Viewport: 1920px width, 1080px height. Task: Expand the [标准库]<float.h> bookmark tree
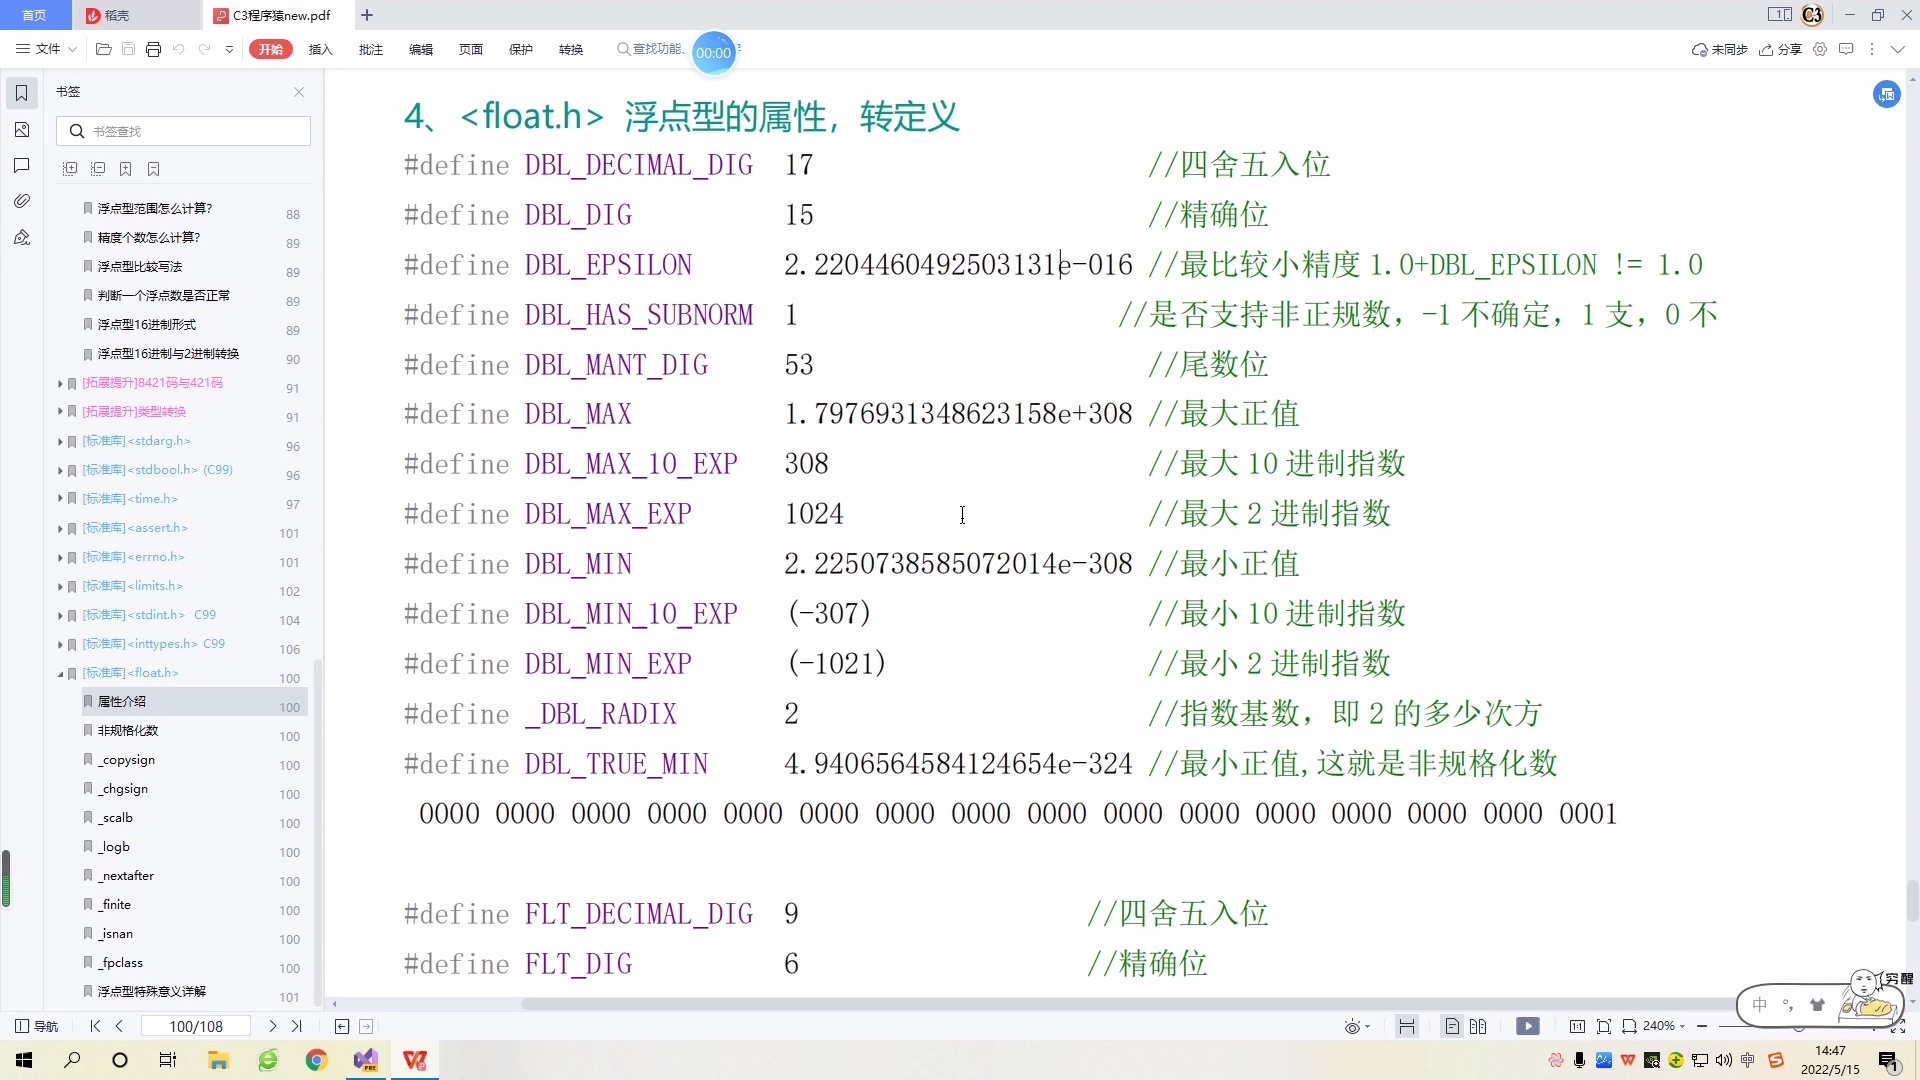(x=59, y=672)
